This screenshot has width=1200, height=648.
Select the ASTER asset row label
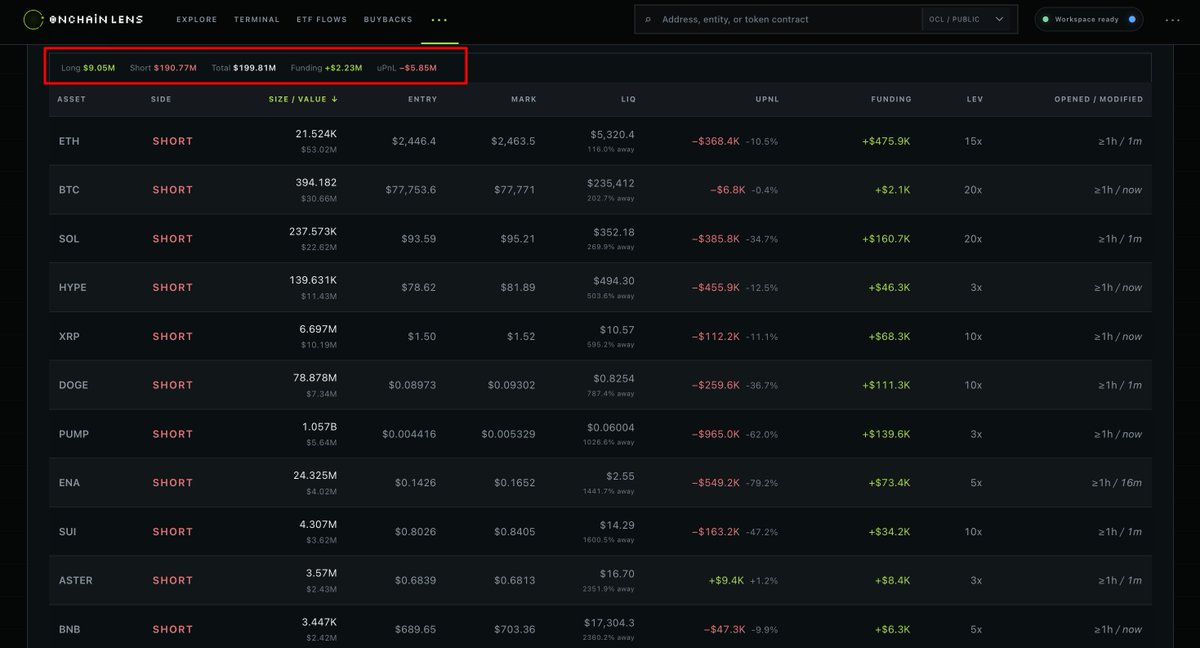[x=76, y=580]
